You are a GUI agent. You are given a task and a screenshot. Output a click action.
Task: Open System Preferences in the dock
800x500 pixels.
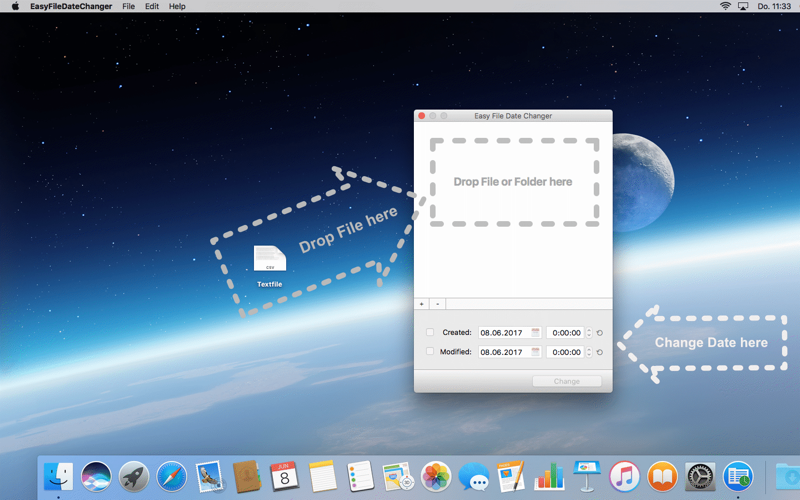tap(700, 477)
